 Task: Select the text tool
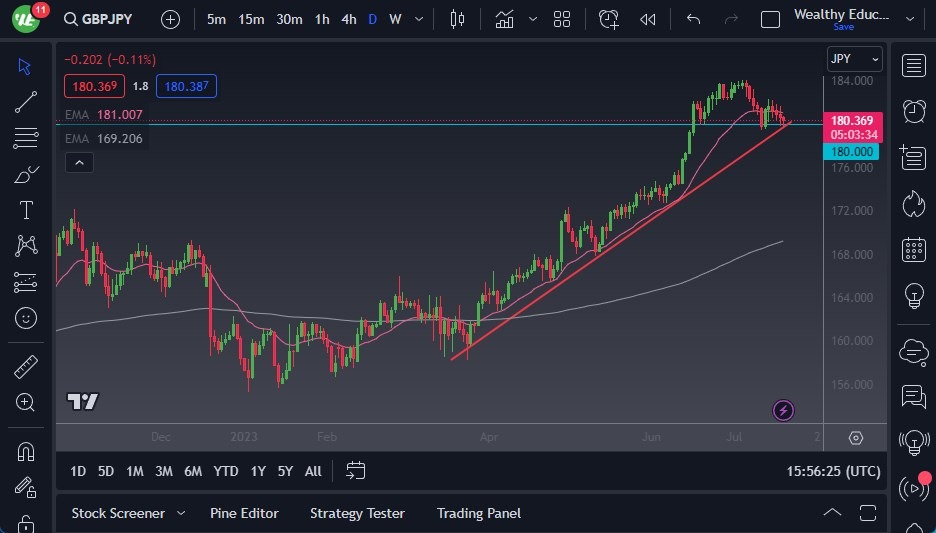point(26,210)
